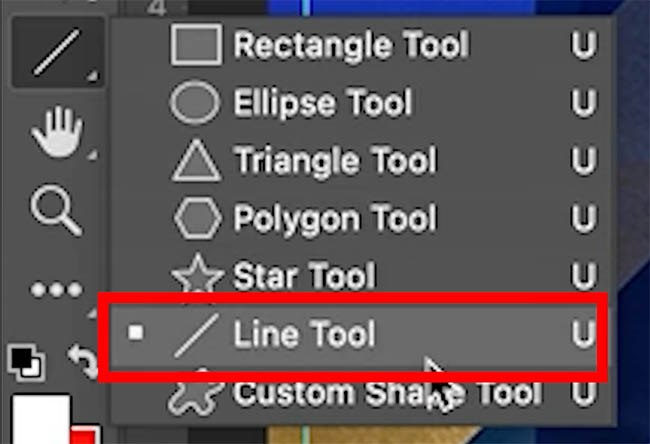
Task: Click the Ellipse Tool label
Action: (323, 102)
